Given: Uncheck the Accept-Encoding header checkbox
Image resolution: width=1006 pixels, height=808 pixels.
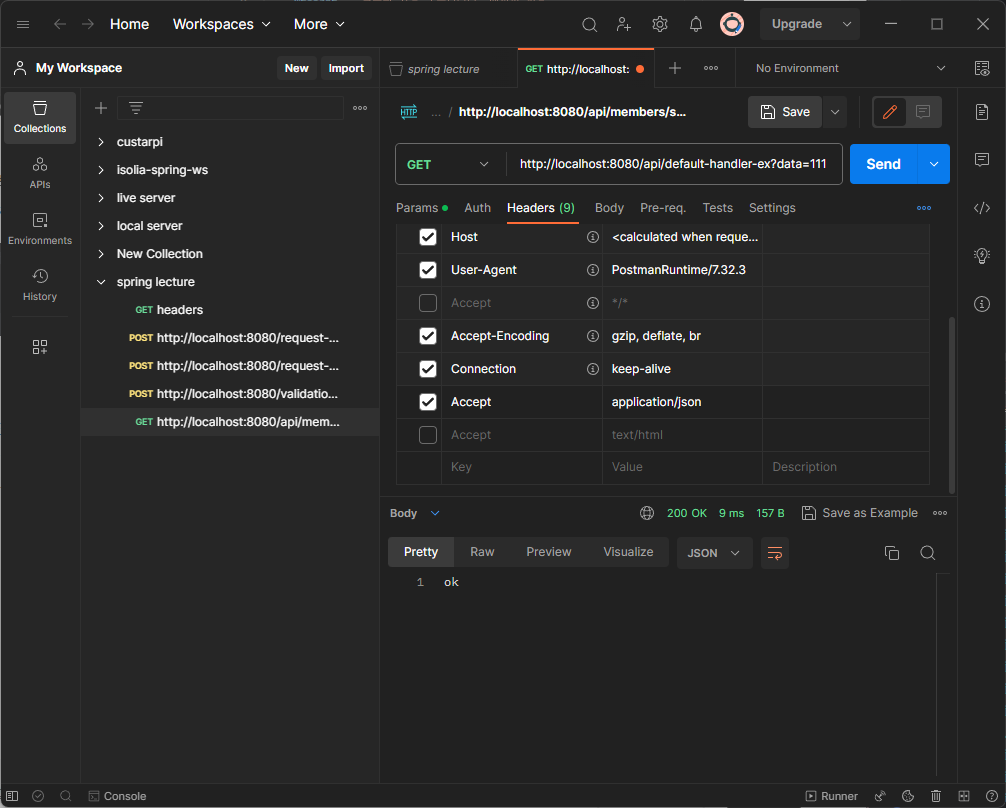Looking at the screenshot, I should point(428,336).
